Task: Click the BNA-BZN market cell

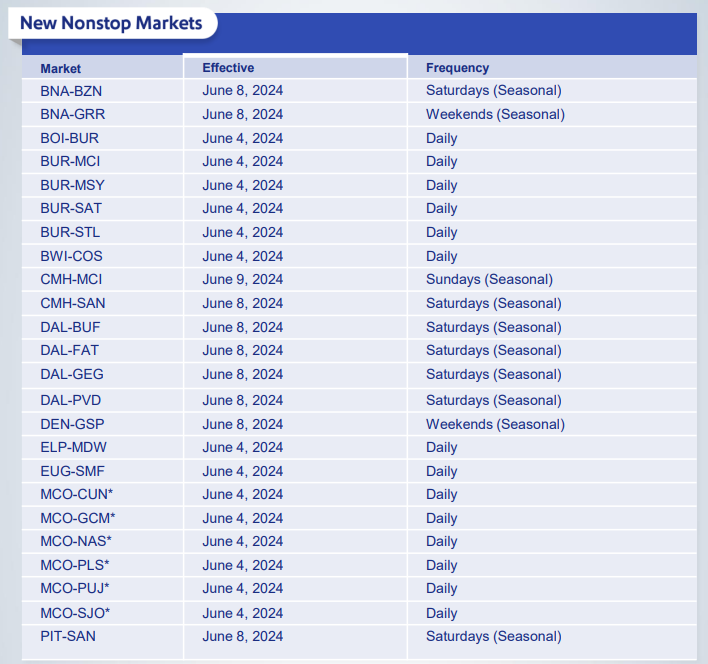Action: 71,91
